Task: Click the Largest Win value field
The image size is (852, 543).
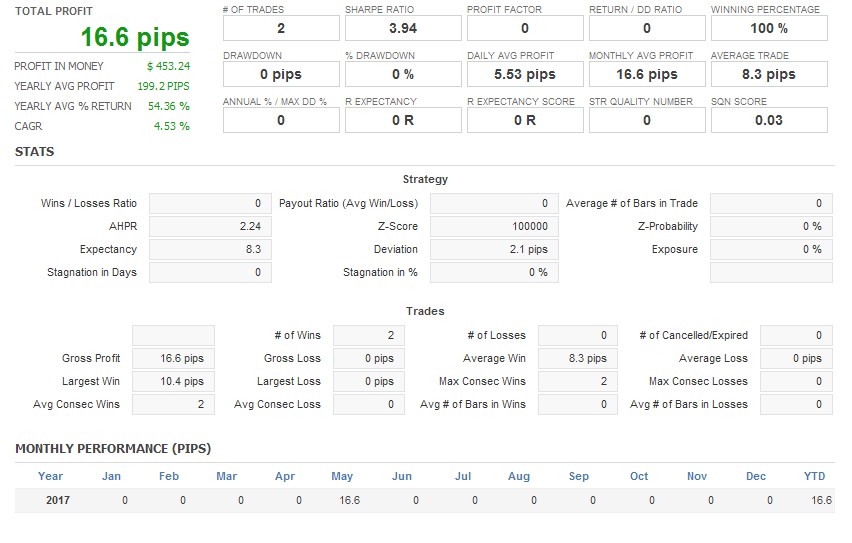Action: (173, 381)
